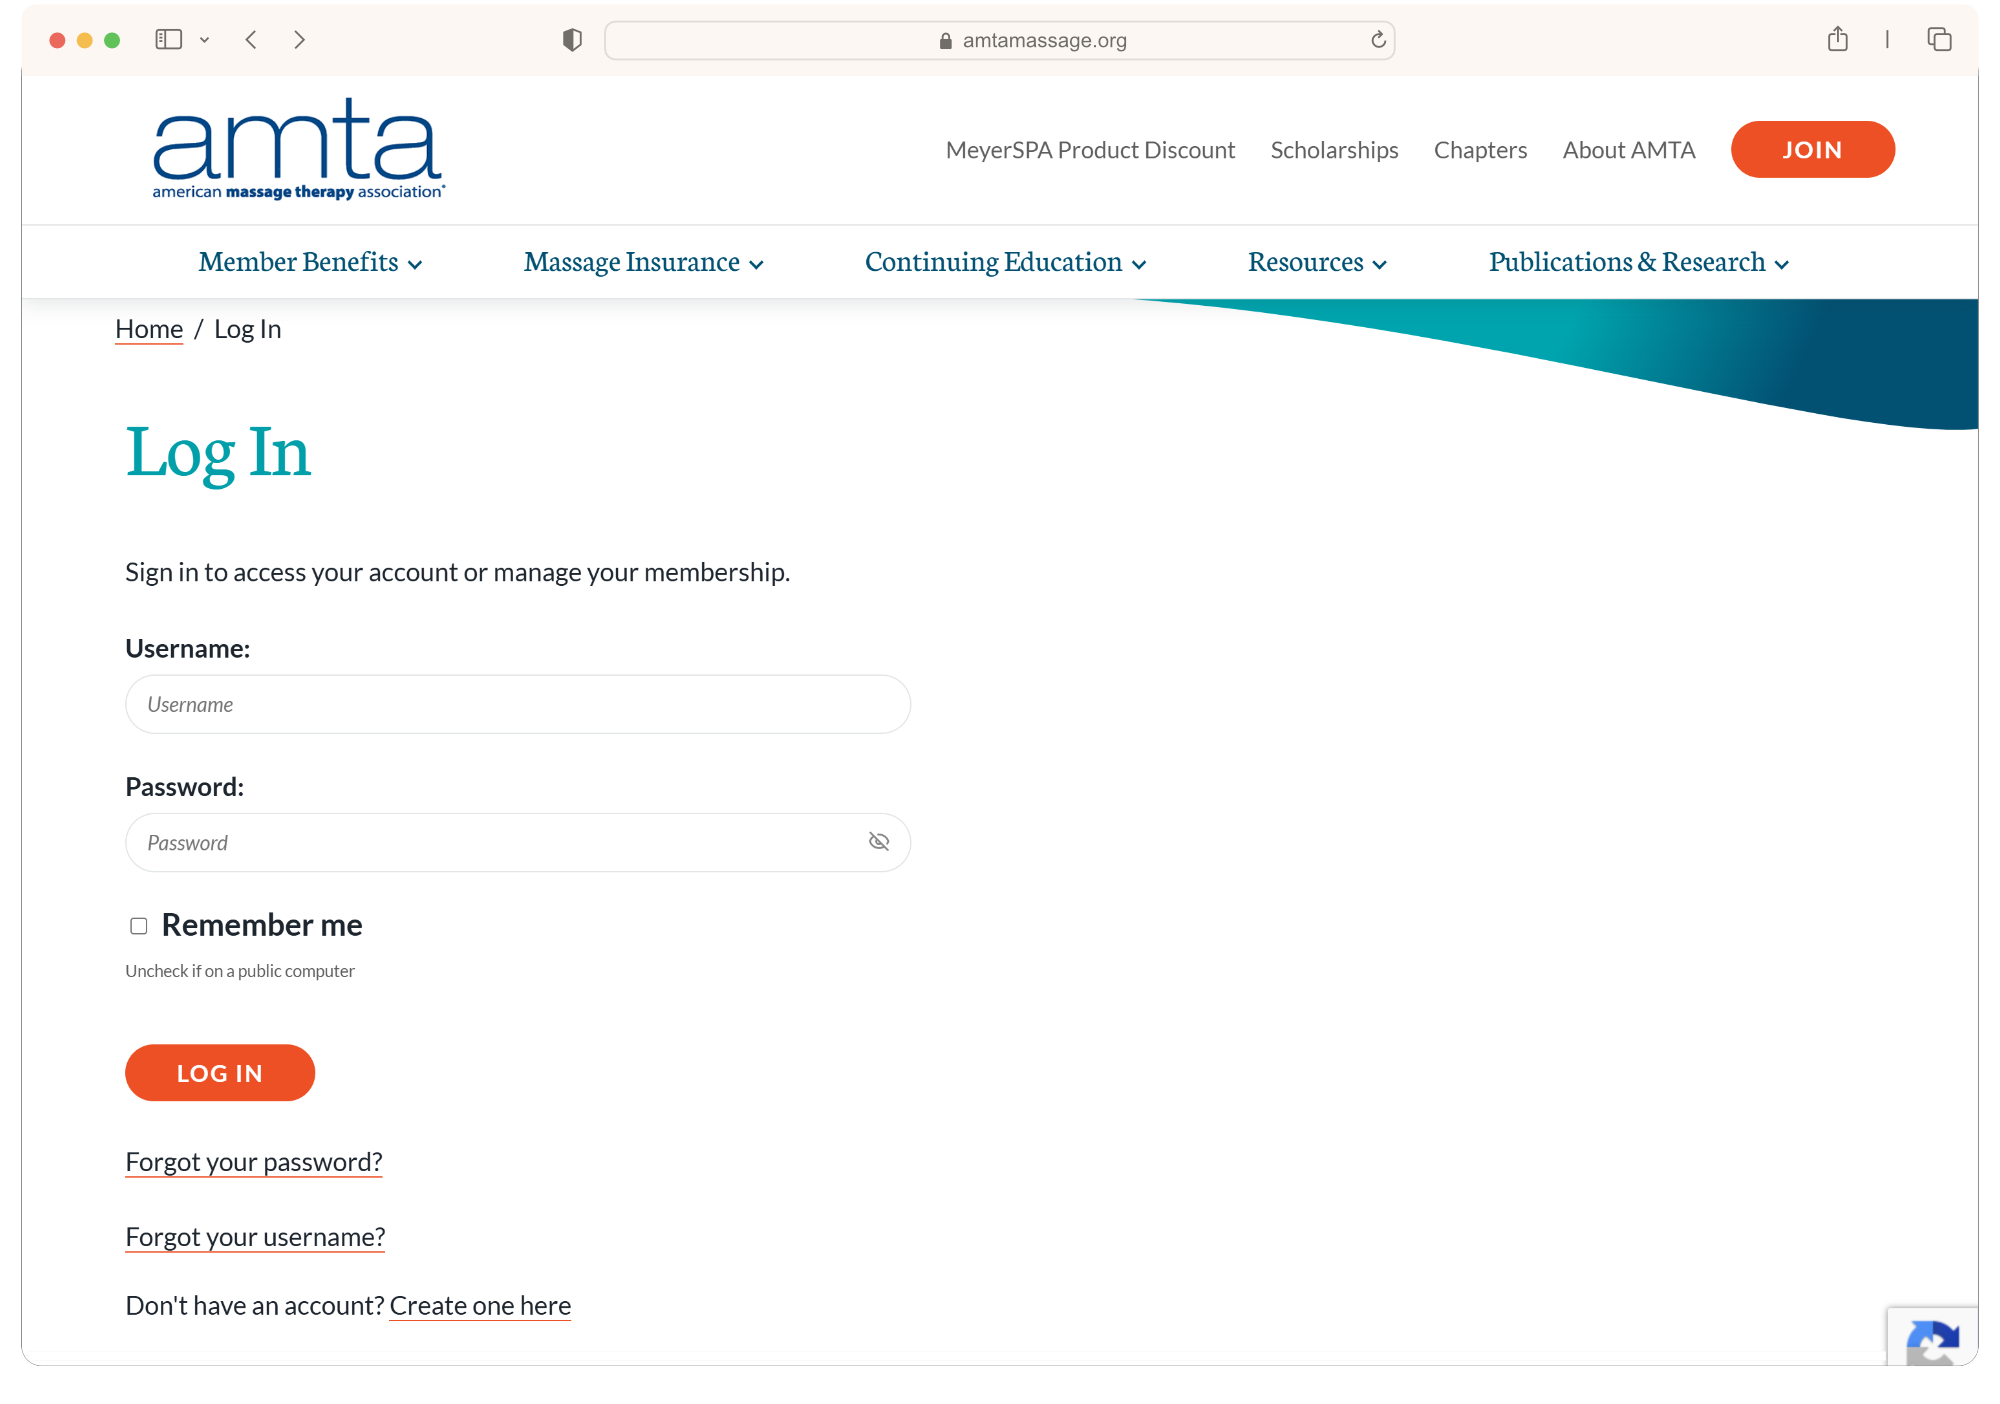Expand Continuing Education menu
Screen dimensions: 2000x1404
(1005, 262)
